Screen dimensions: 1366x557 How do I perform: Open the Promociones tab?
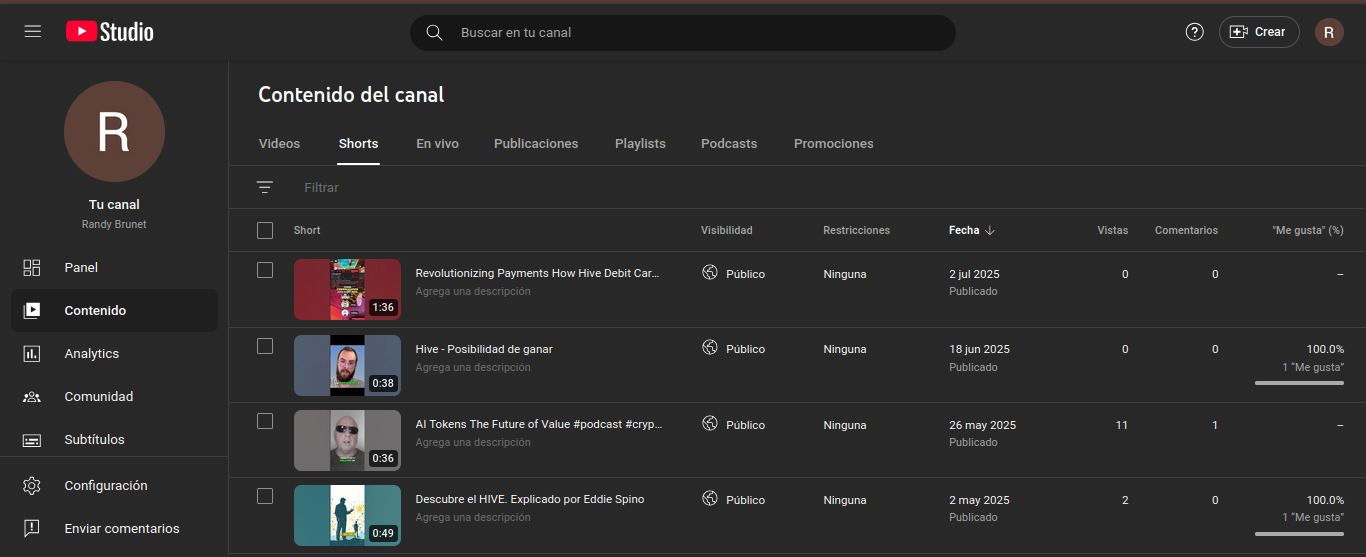pyautogui.click(x=834, y=144)
